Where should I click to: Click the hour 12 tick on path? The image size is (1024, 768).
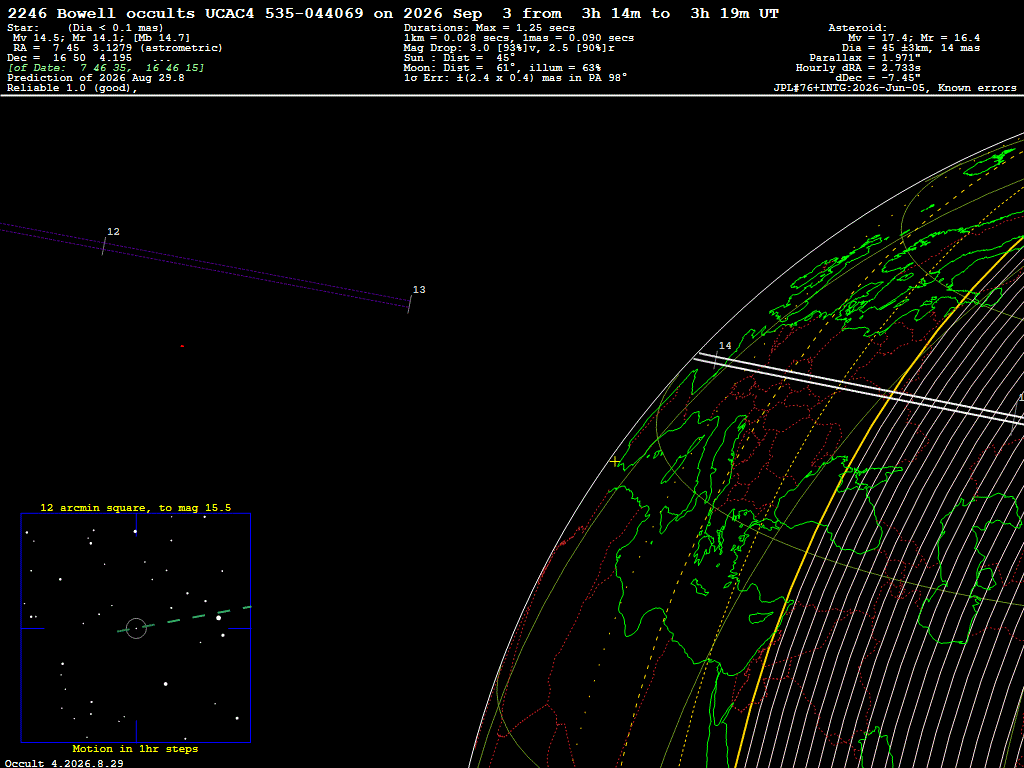[103, 246]
